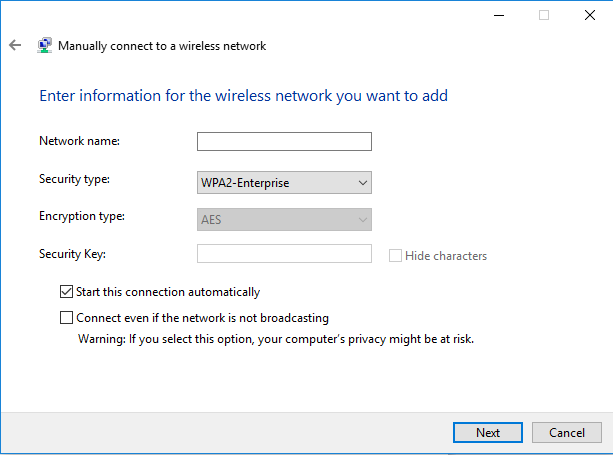Minimize the dialog window
Viewport: 613px width, 455px height.
tap(499, 15)
